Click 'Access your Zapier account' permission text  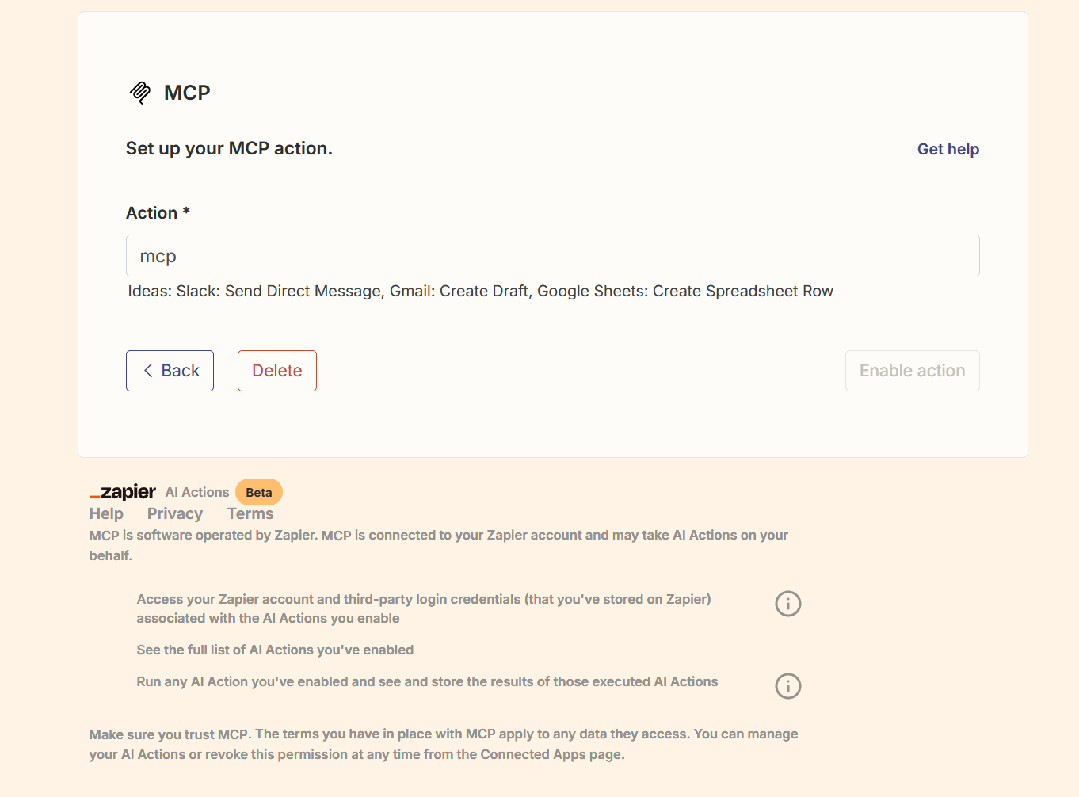[x=424, y=608]
